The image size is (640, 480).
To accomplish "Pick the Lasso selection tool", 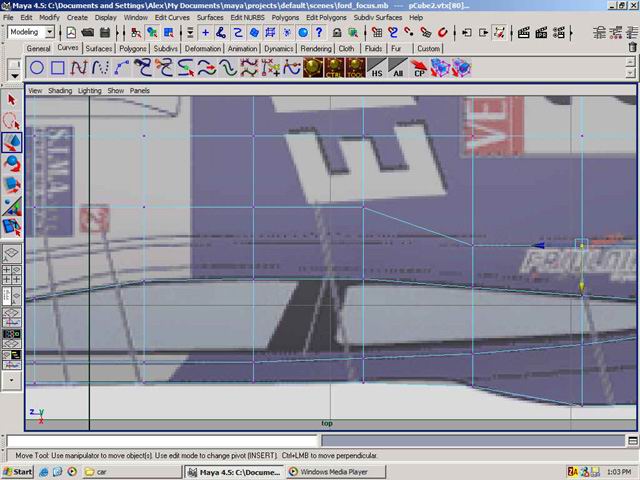I will [12, 121].
